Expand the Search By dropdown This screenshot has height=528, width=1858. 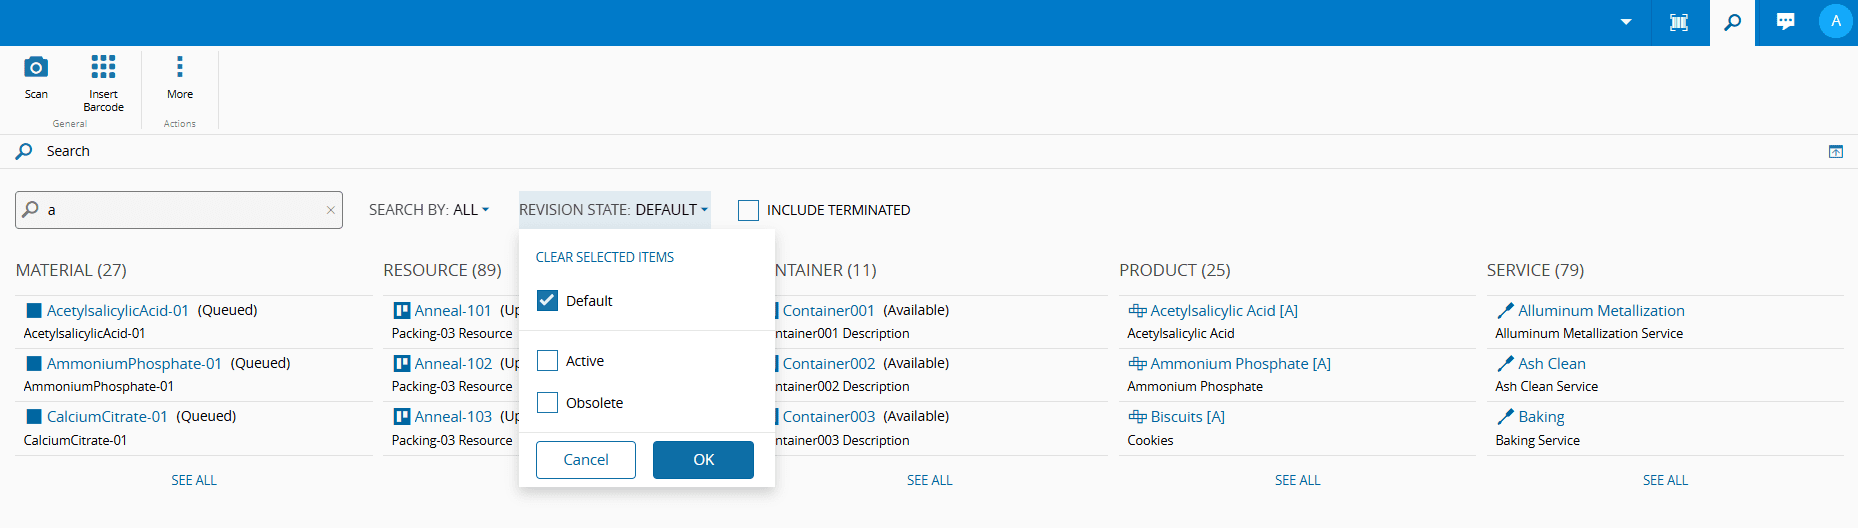tap(429, 210)
